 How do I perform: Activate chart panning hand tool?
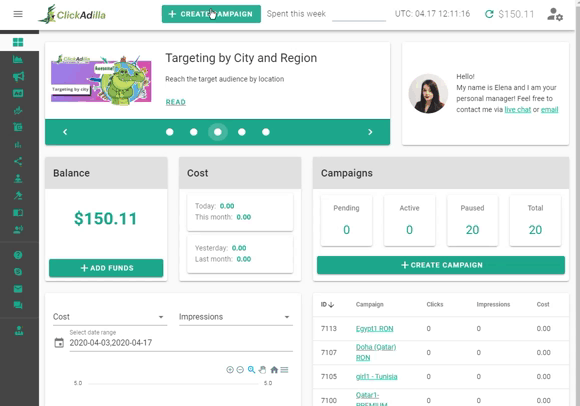coord(263,369)
